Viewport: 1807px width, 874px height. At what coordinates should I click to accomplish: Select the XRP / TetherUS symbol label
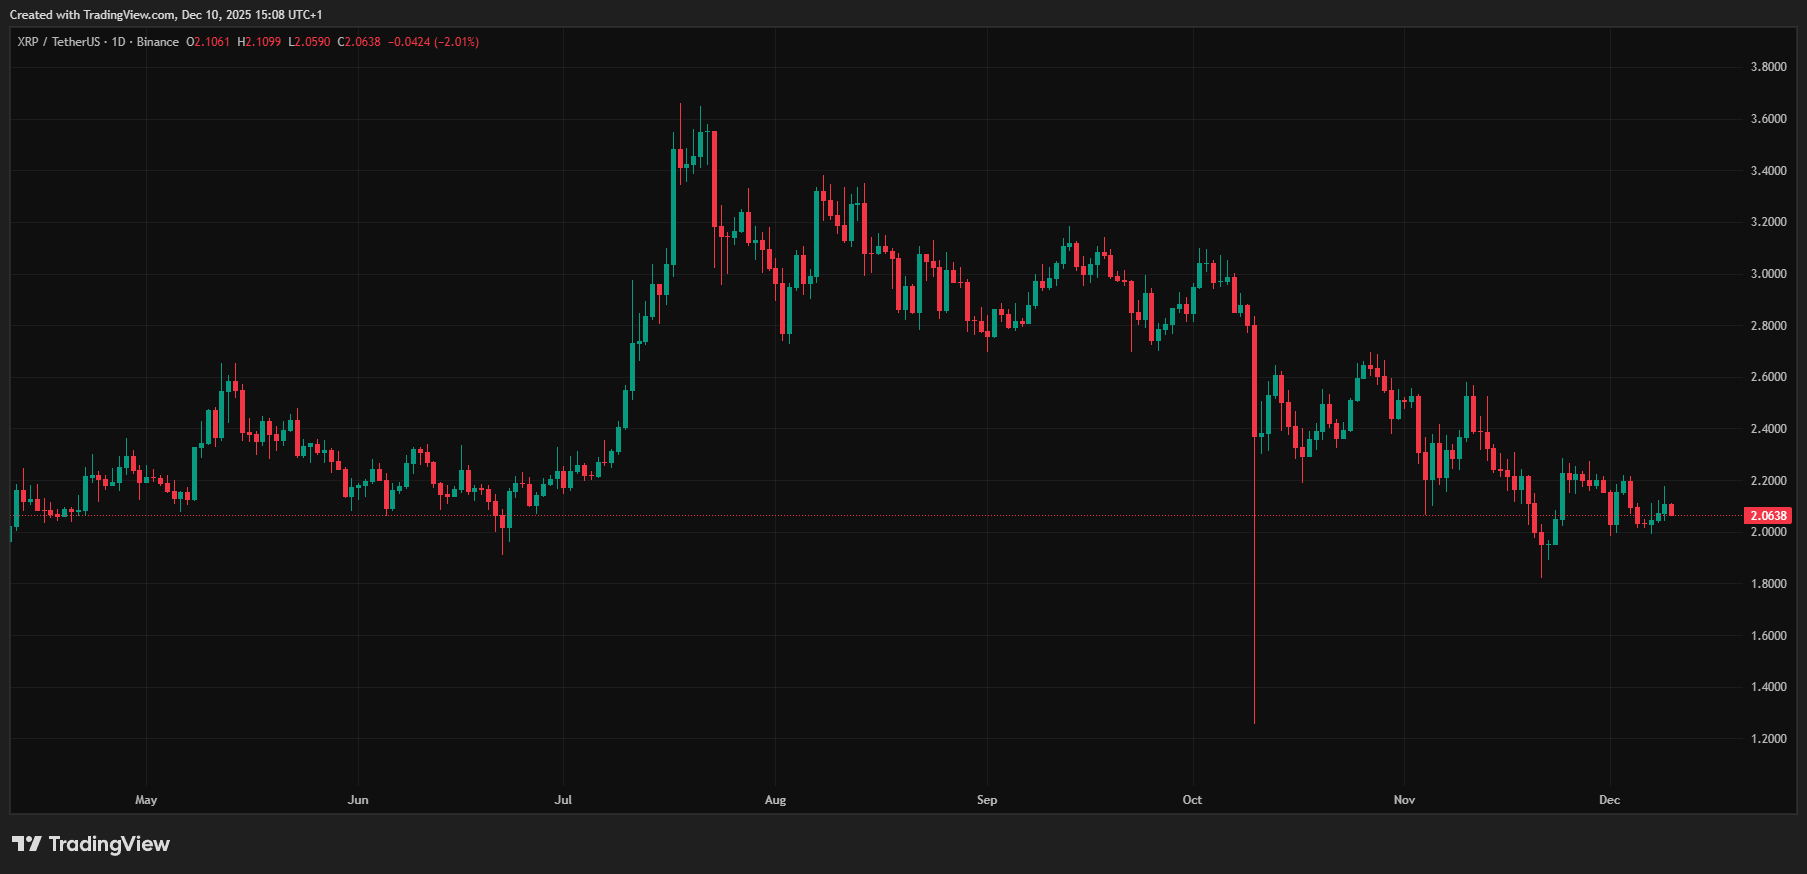pos(59,42)
